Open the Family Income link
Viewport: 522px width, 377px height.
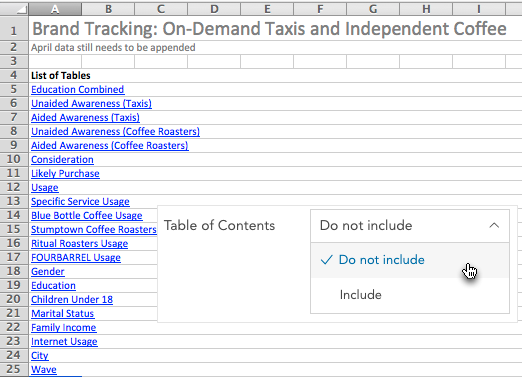64,328
